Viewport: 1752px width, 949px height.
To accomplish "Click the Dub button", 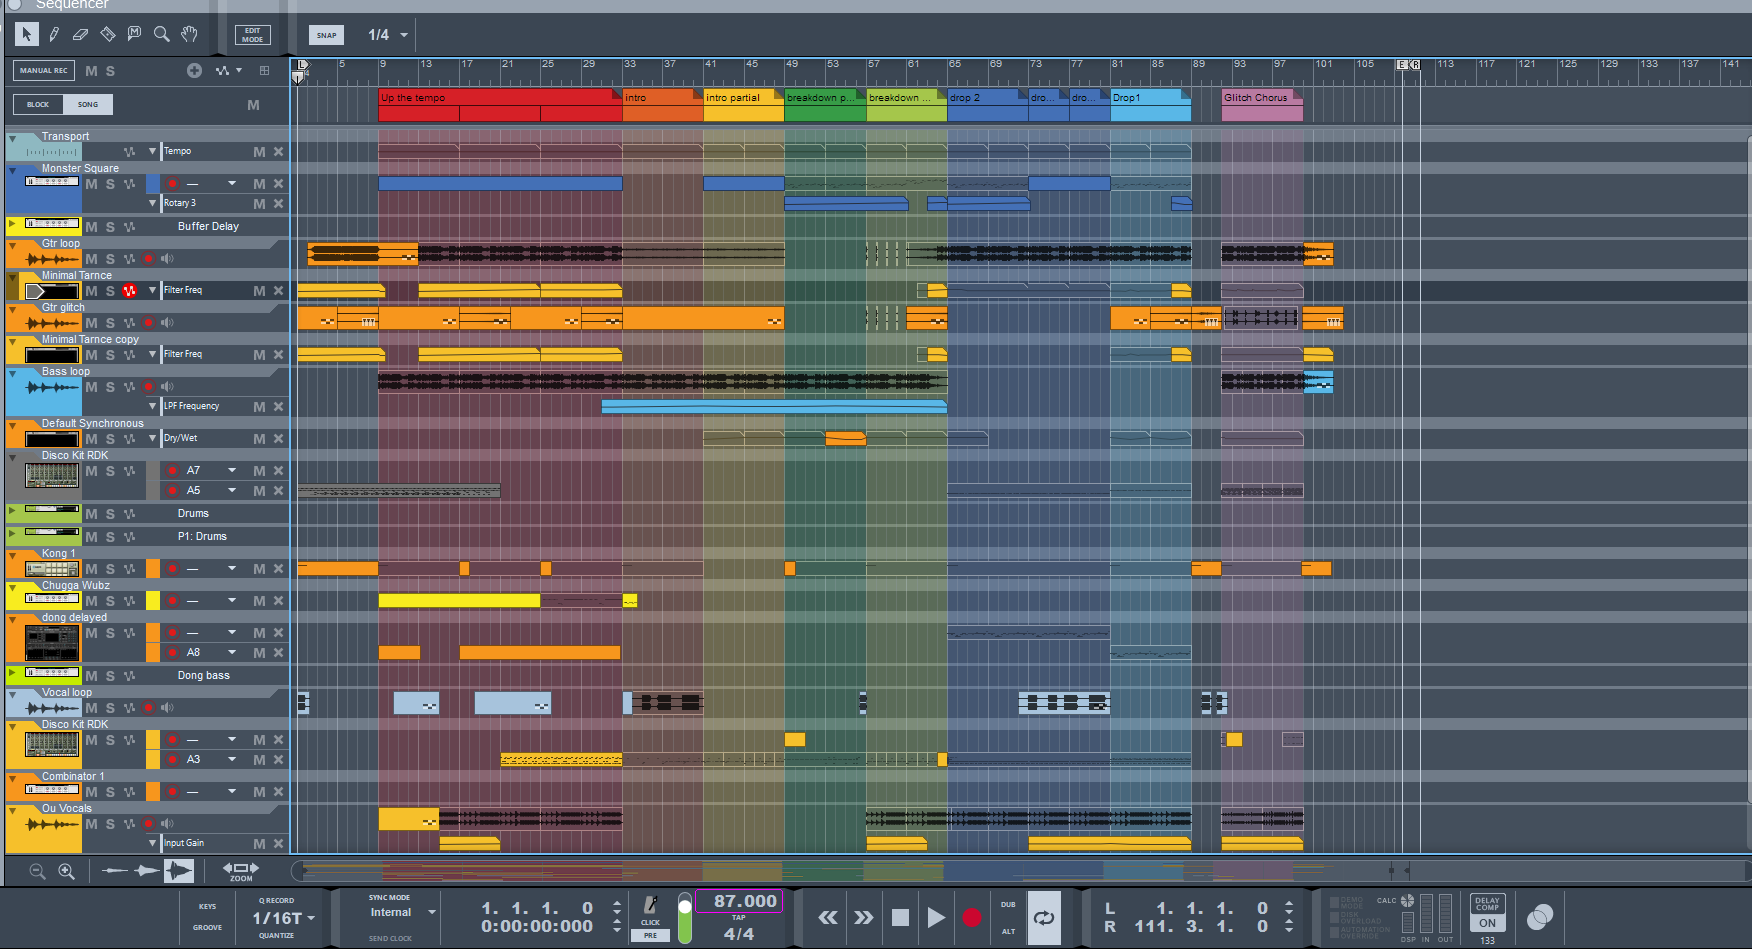I will (x=1008, y=905).
